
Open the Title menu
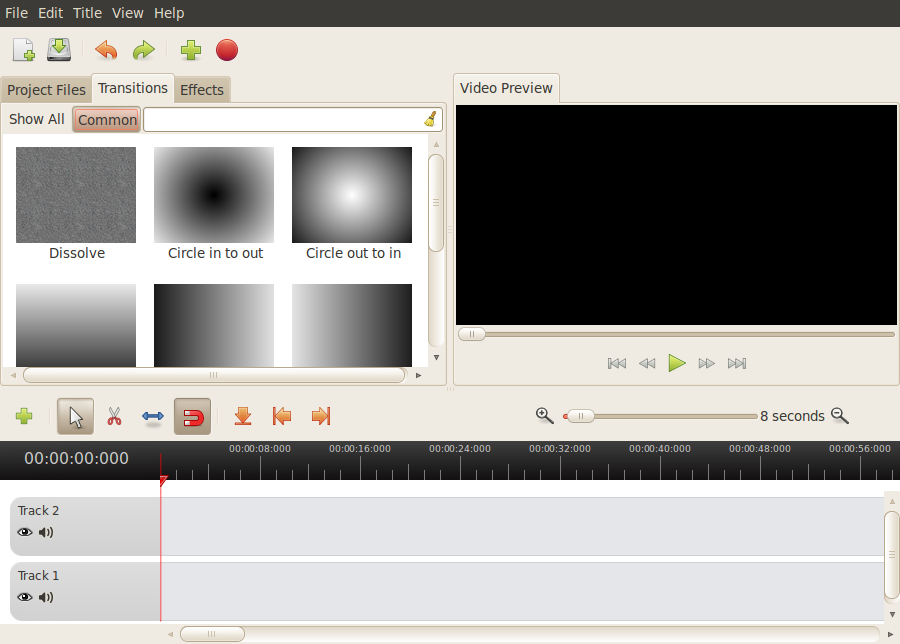pos(87,13)
